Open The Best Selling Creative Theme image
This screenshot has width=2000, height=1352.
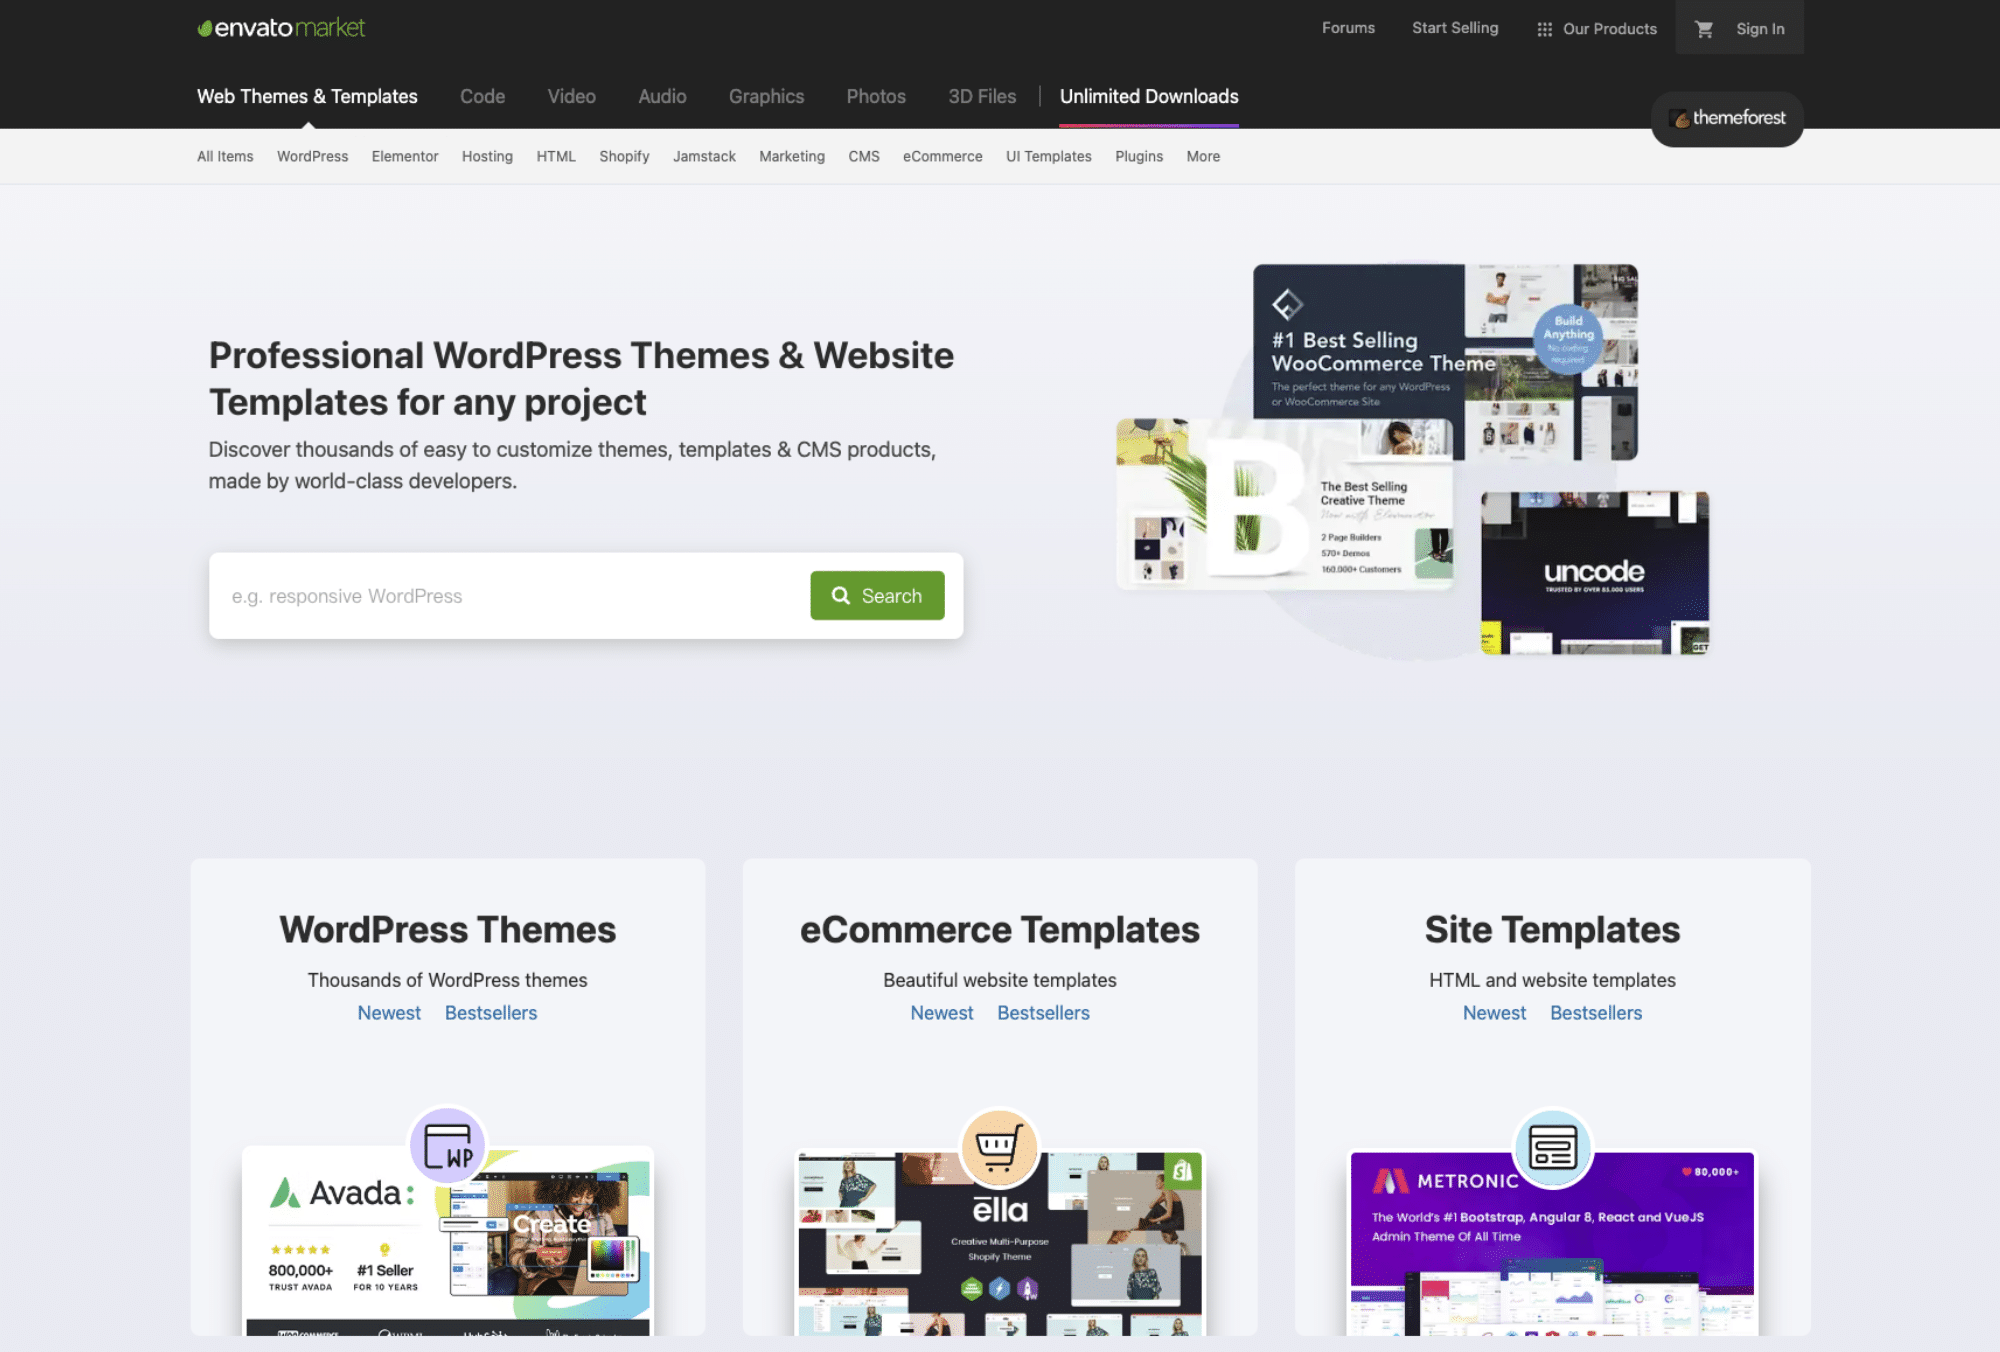[1285, 504]
